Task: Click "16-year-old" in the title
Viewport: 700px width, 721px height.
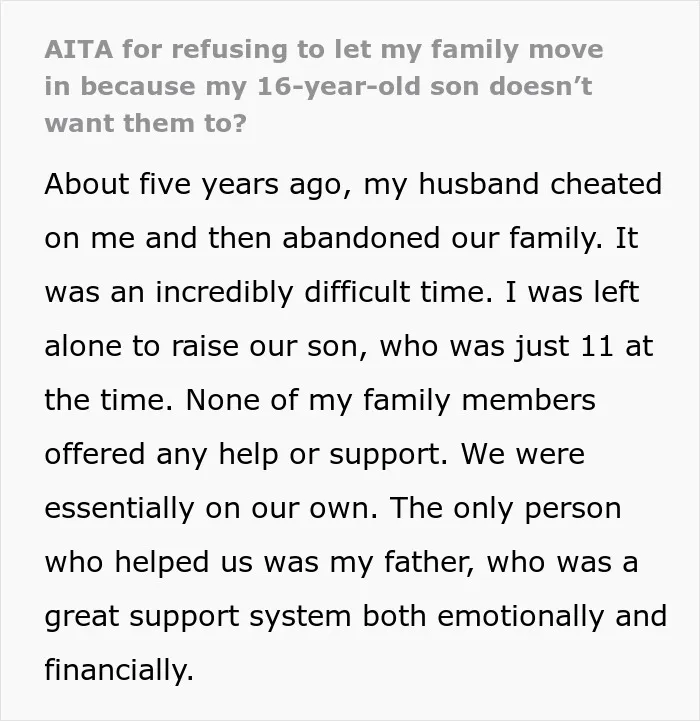Action: [x=339, y=86]
